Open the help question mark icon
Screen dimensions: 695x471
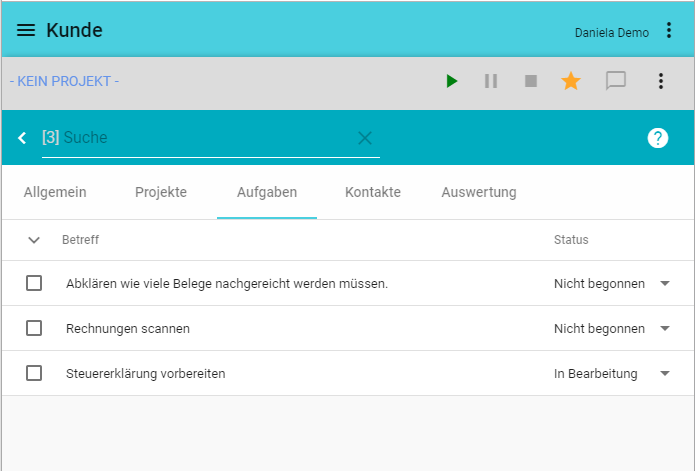coord(657,138)
